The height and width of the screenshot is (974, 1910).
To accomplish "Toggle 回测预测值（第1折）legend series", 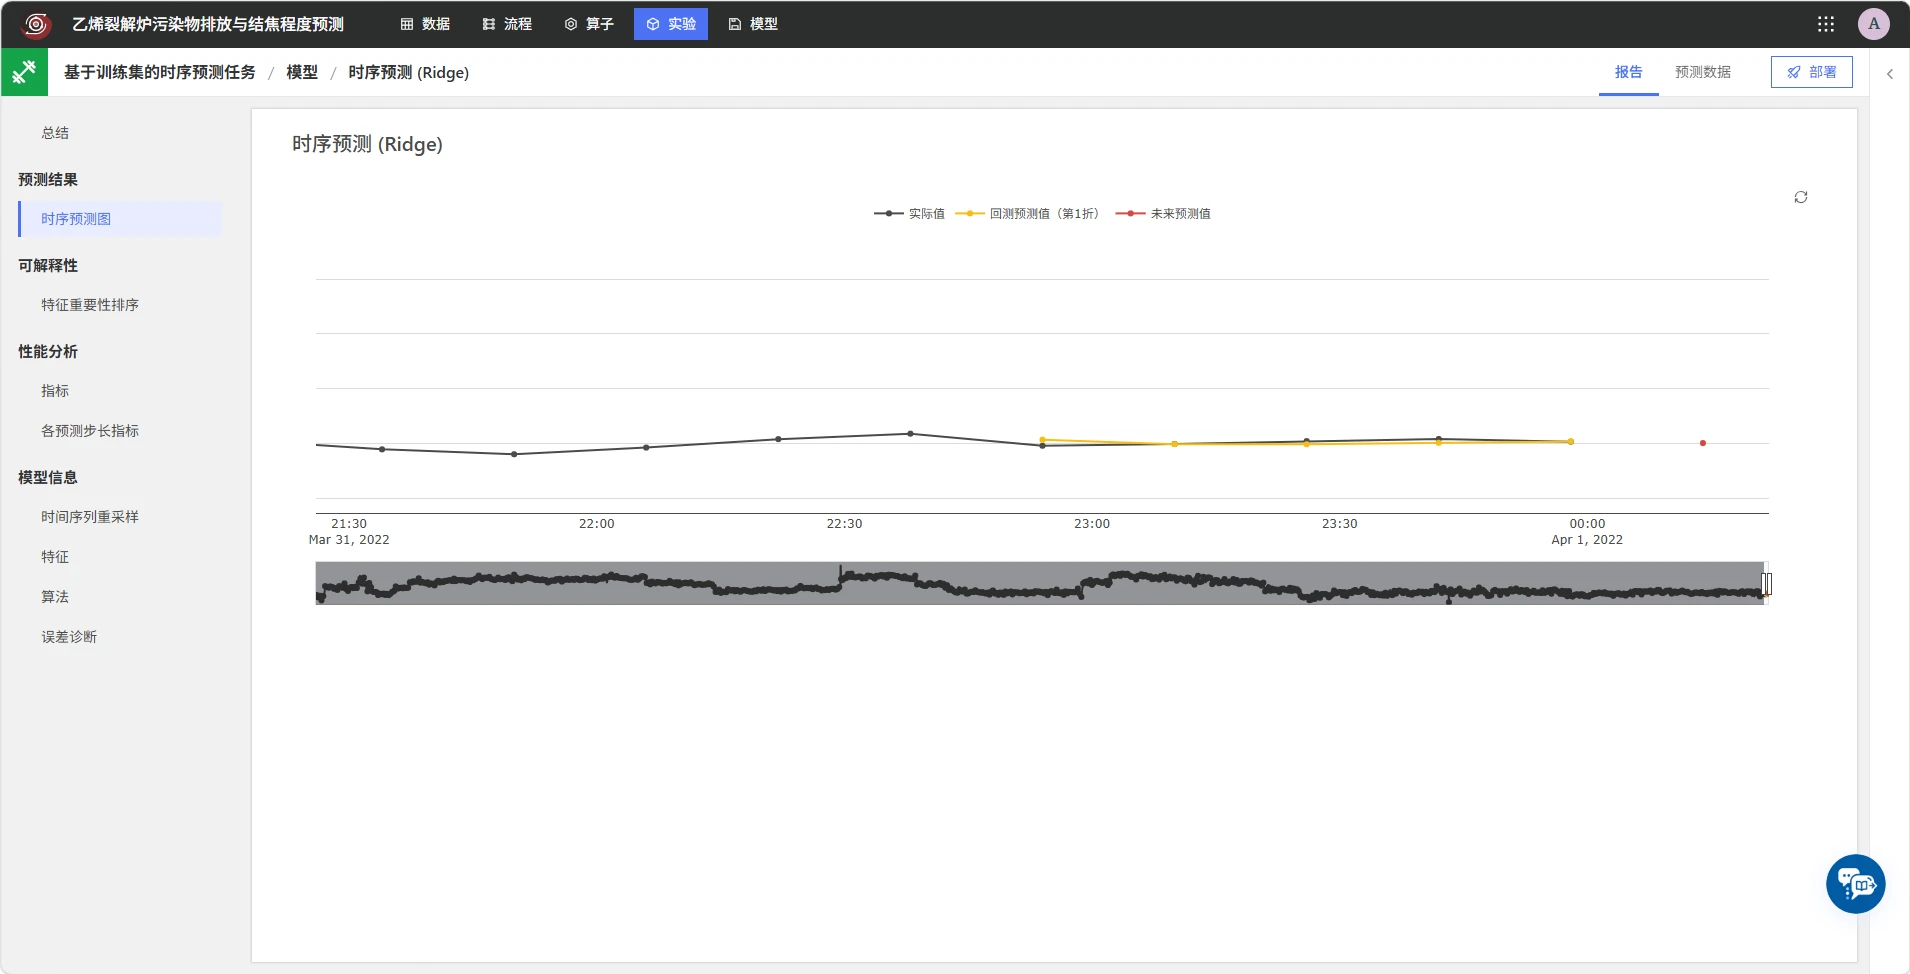I will click(1027, 213).
